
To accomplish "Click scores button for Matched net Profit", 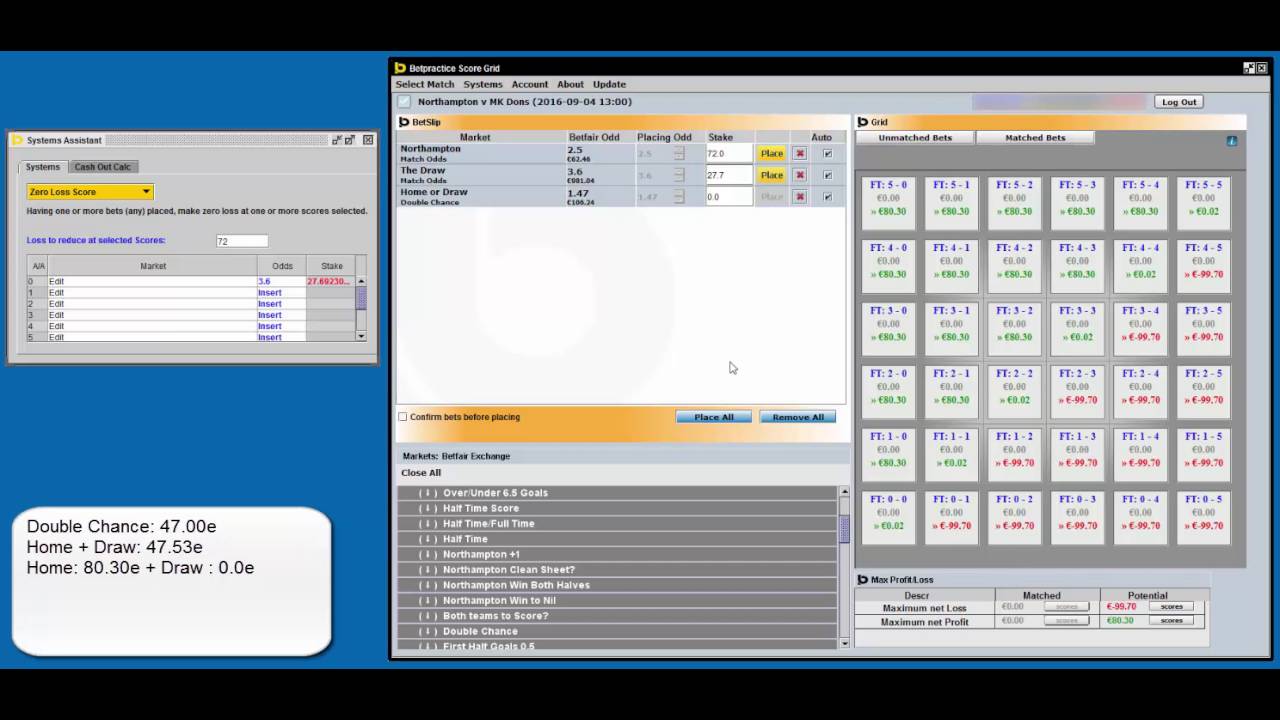I will (x=1067, y=621).
